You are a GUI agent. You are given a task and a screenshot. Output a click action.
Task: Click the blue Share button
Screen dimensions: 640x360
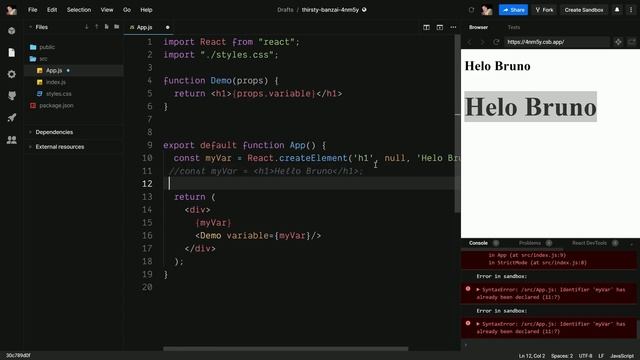pyautogui.click(x=513, y=10)
